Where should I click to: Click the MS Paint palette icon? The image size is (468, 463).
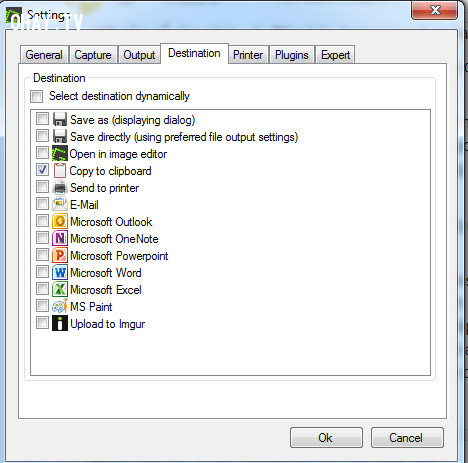coord(60,306)
